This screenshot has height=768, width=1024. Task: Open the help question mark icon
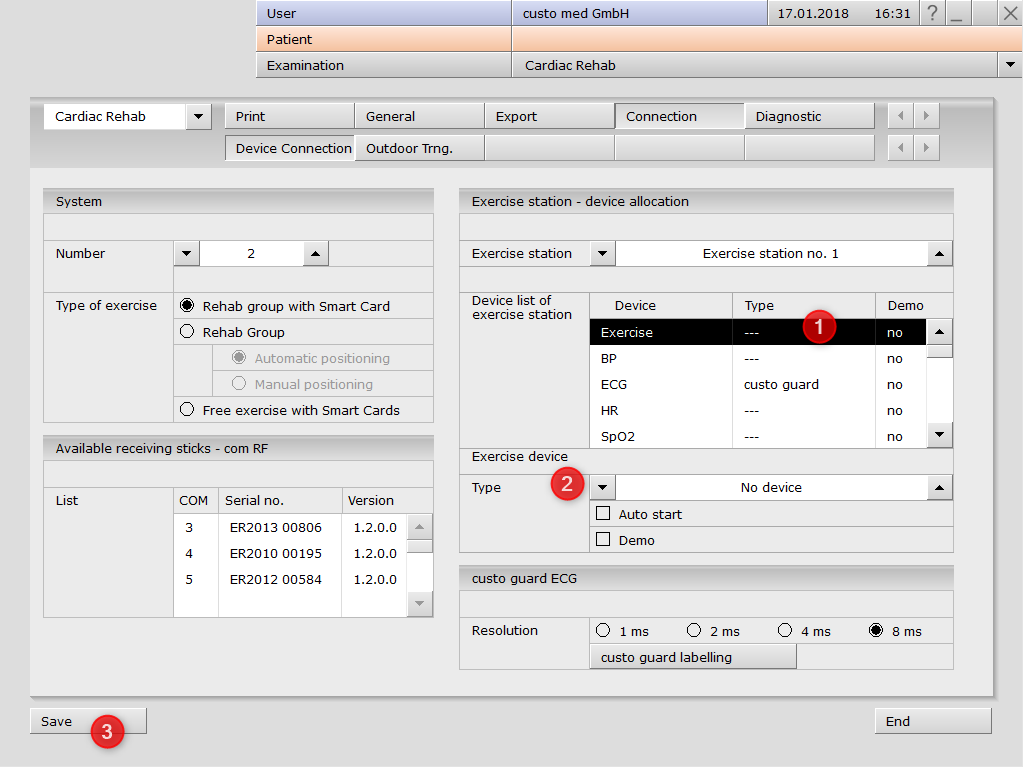click(x=932, y=13)
